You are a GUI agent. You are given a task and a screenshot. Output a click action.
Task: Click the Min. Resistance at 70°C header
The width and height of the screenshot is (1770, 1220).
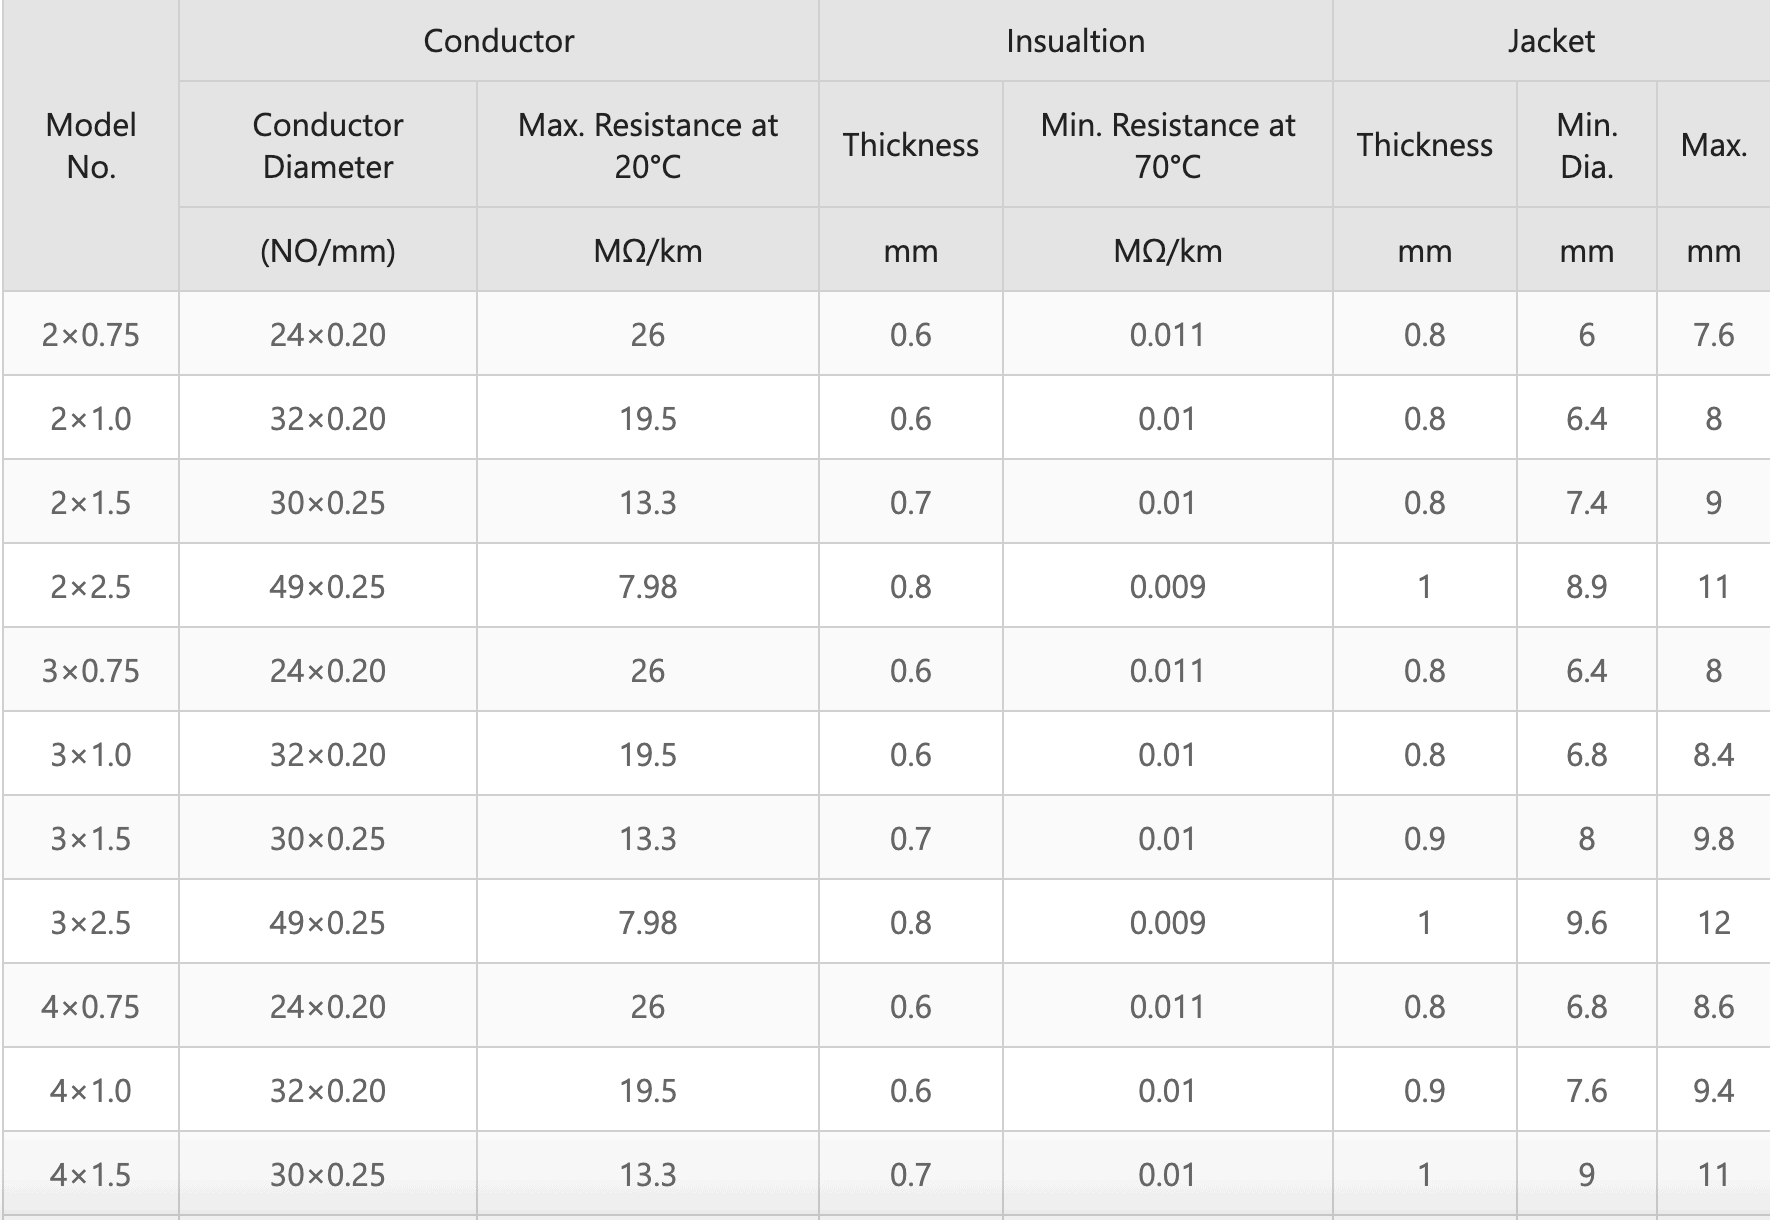click(x=1167, y=146)
